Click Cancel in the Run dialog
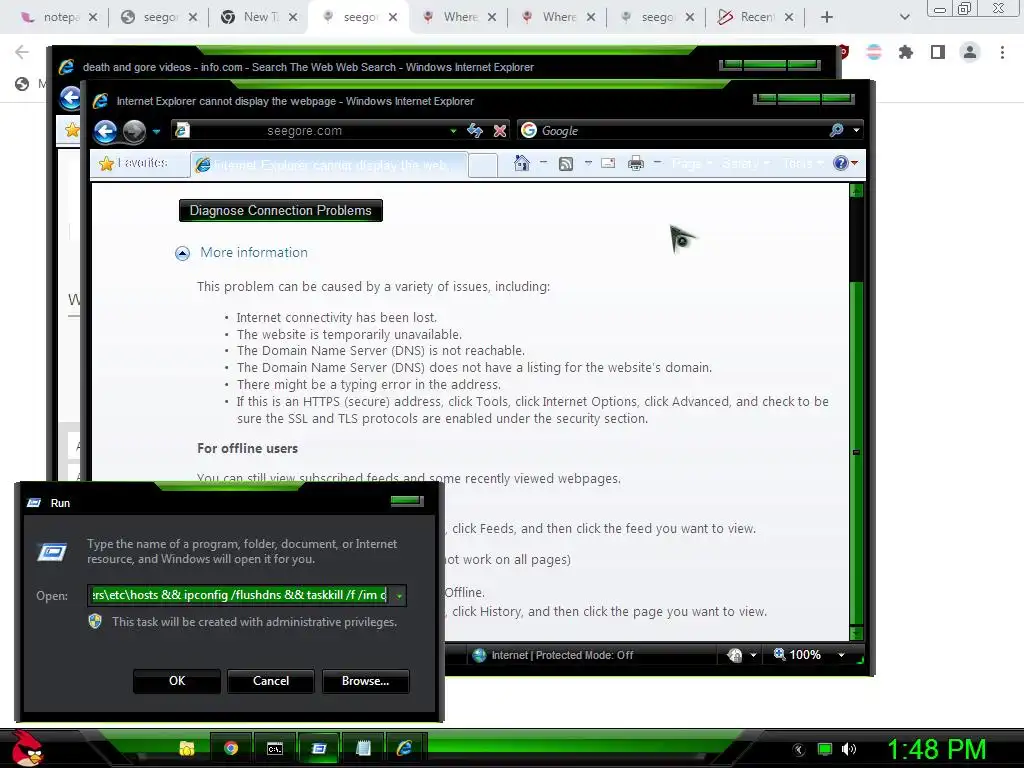The height and width of the screenshot is (768, 1024). (270, 681)
